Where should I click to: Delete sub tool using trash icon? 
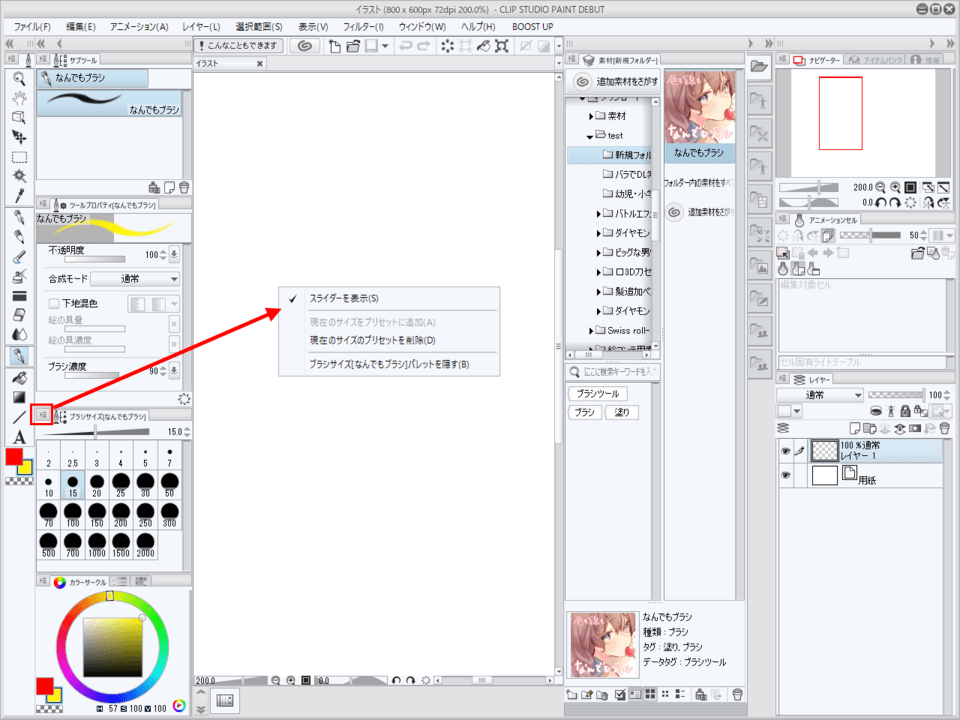pos(184,187)
